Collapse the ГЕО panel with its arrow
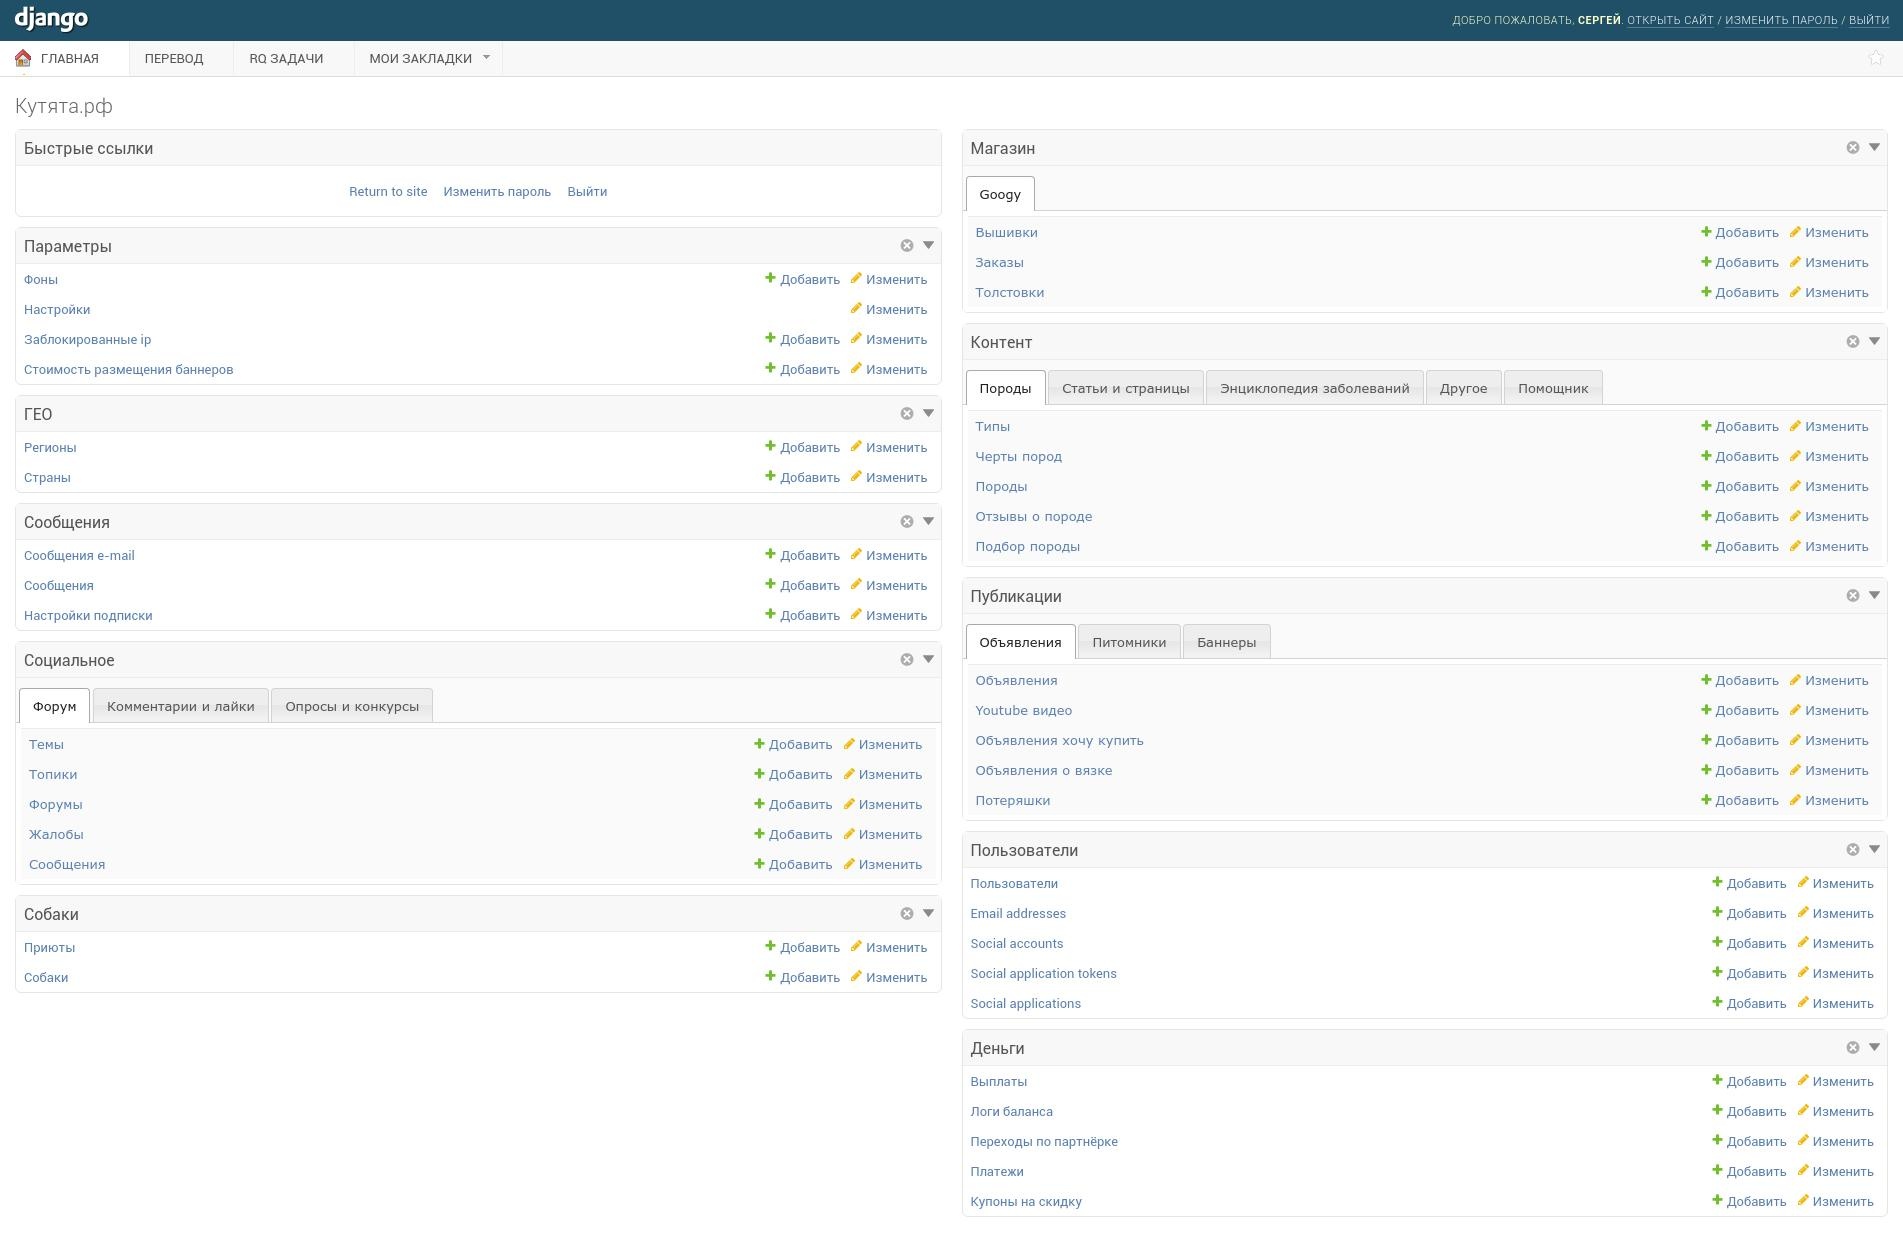The width and height of the screenshot is (1903, 1257). 928,413
